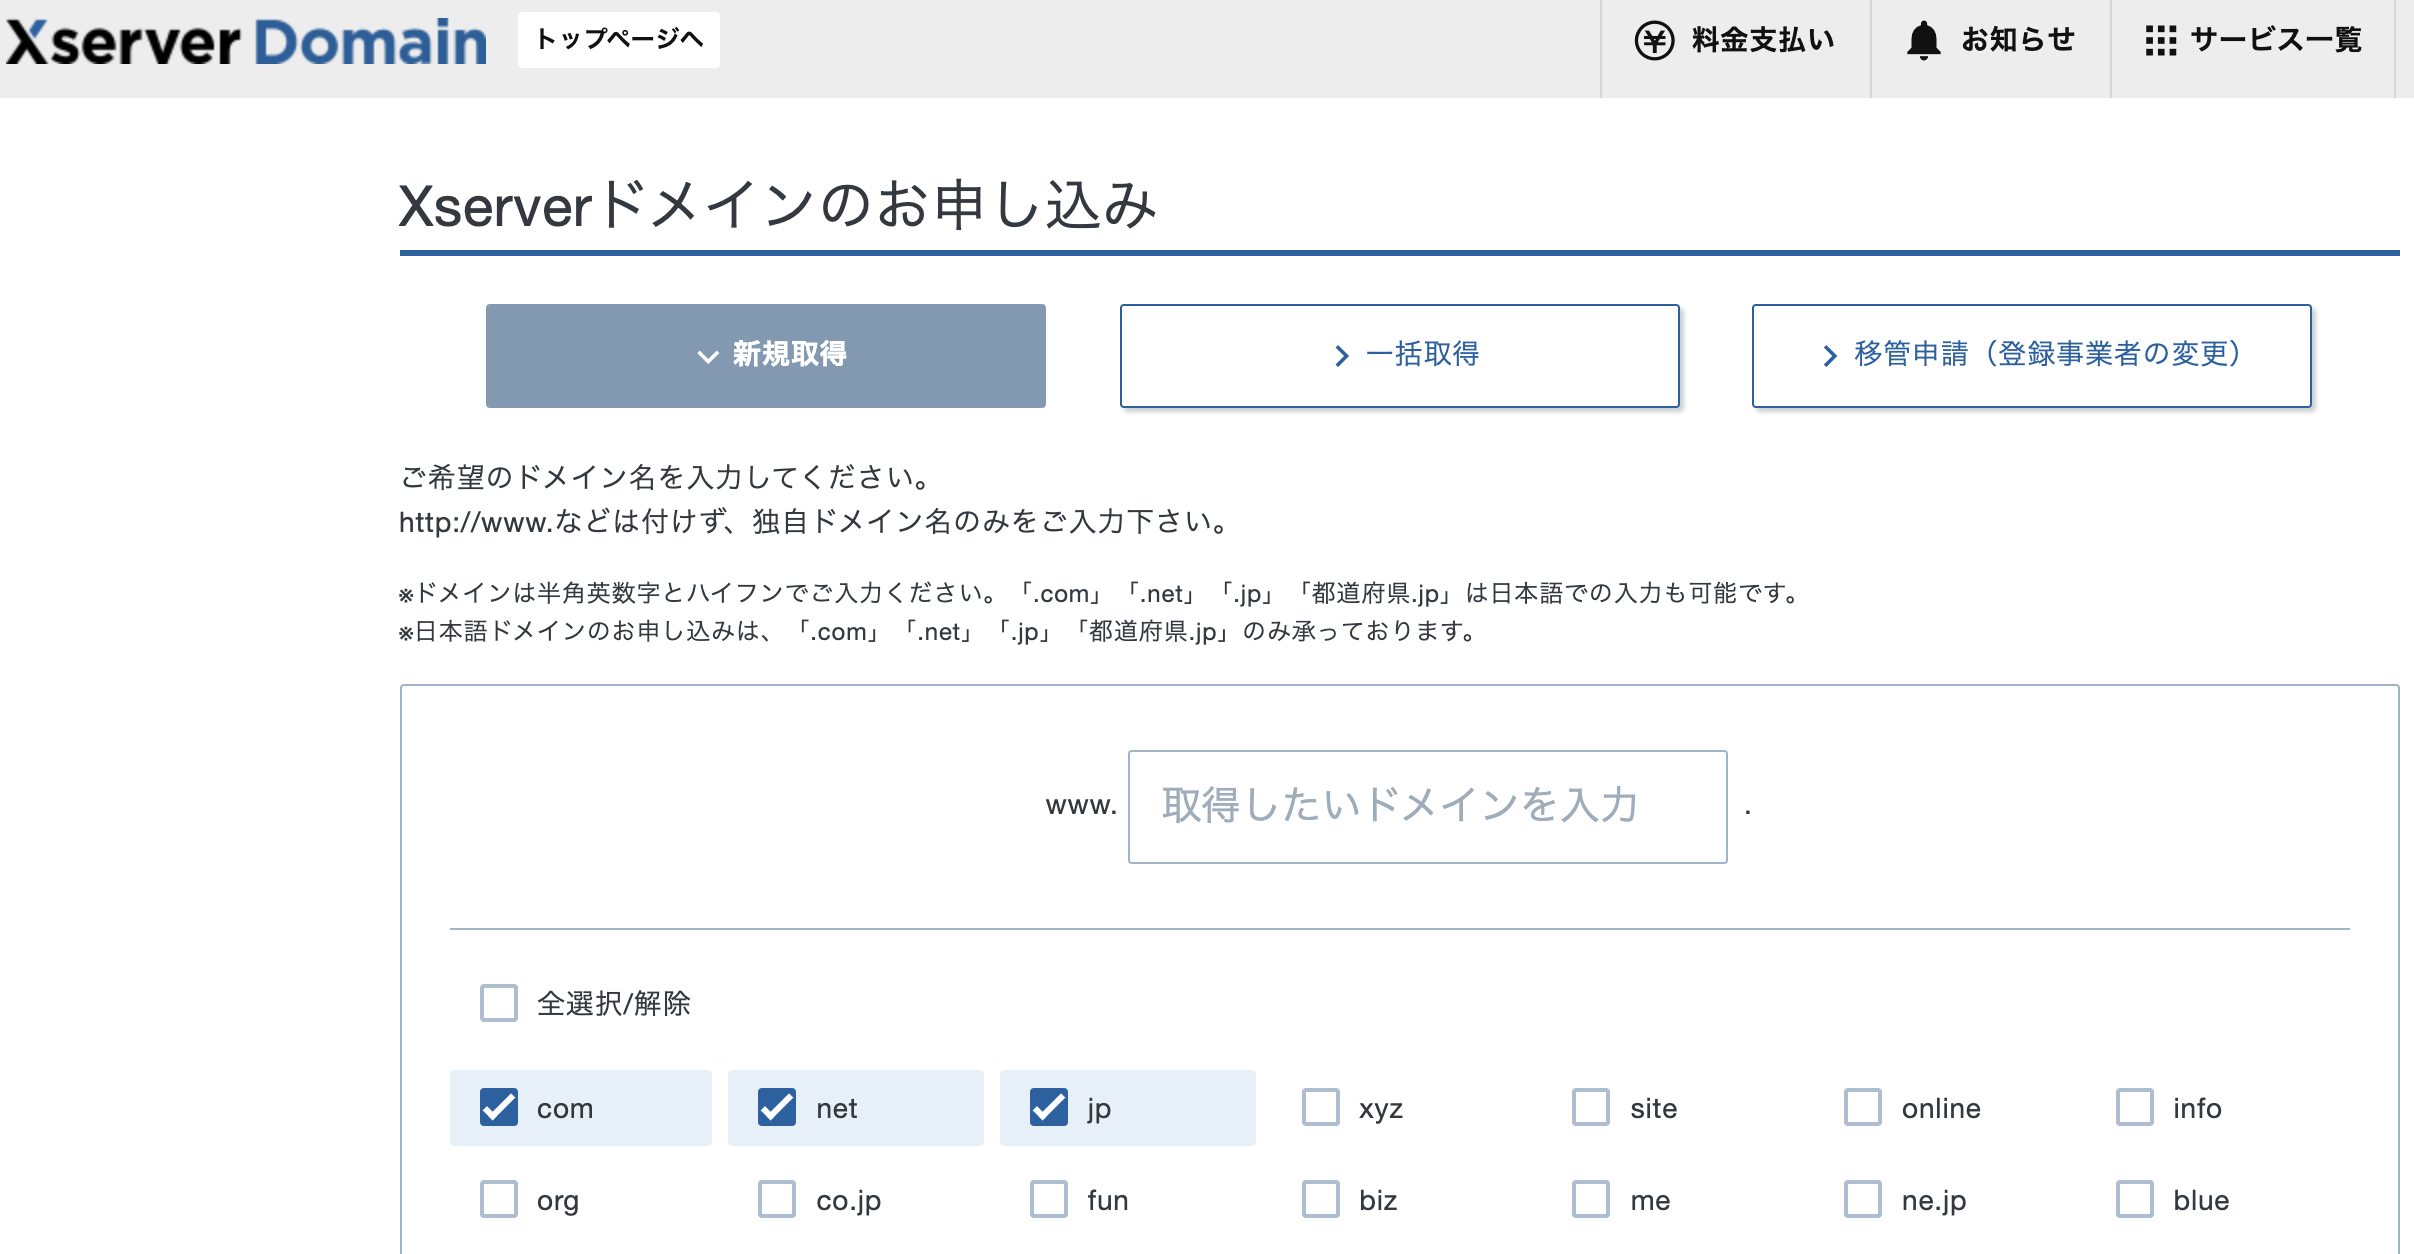Click chevron arrow on 移管申請 button
The image size is (2414, 1254).
[x=1830, y=356]
